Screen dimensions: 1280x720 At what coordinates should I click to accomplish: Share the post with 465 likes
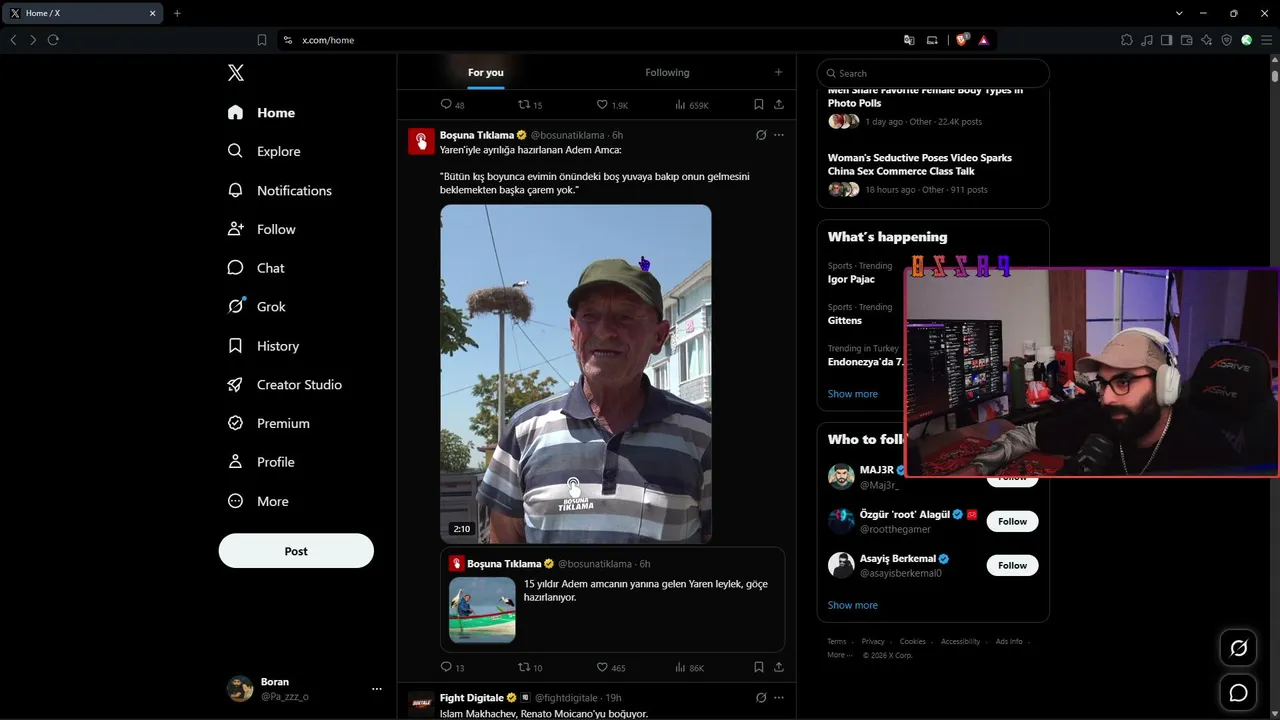779,667
